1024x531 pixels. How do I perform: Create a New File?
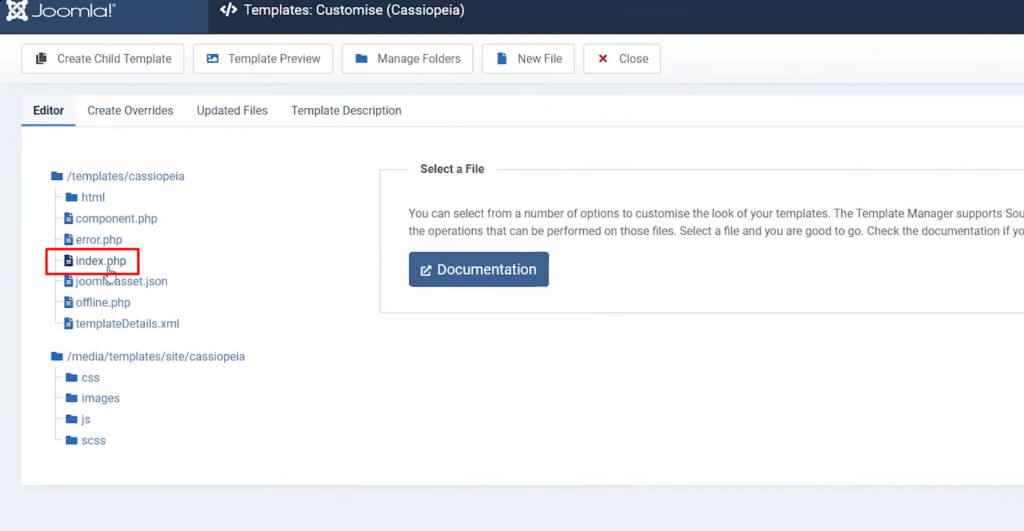(x=528, y=59)
